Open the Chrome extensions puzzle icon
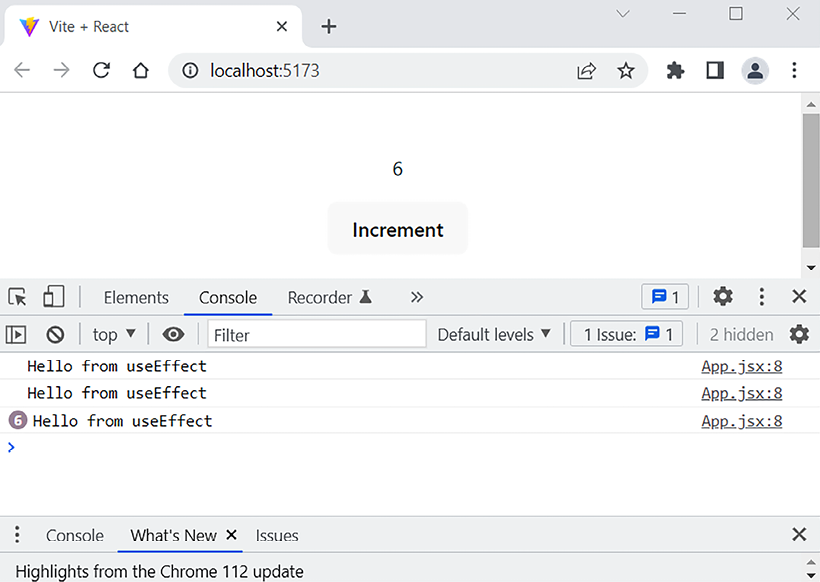 (x=675, y=71)
